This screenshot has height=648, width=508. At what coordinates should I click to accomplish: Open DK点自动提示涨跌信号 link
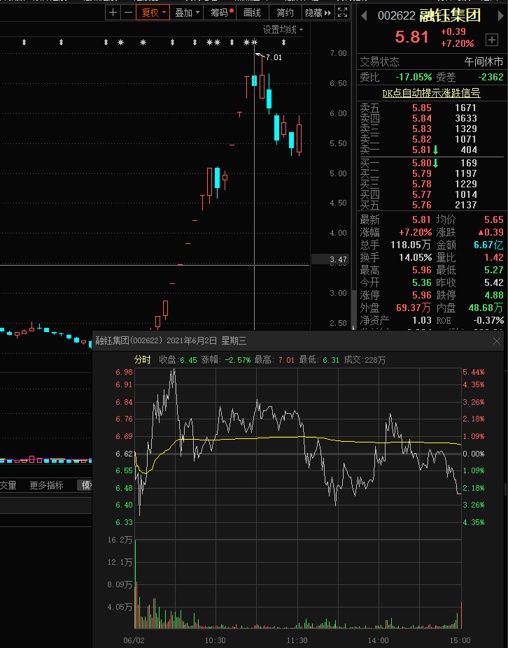431,93
